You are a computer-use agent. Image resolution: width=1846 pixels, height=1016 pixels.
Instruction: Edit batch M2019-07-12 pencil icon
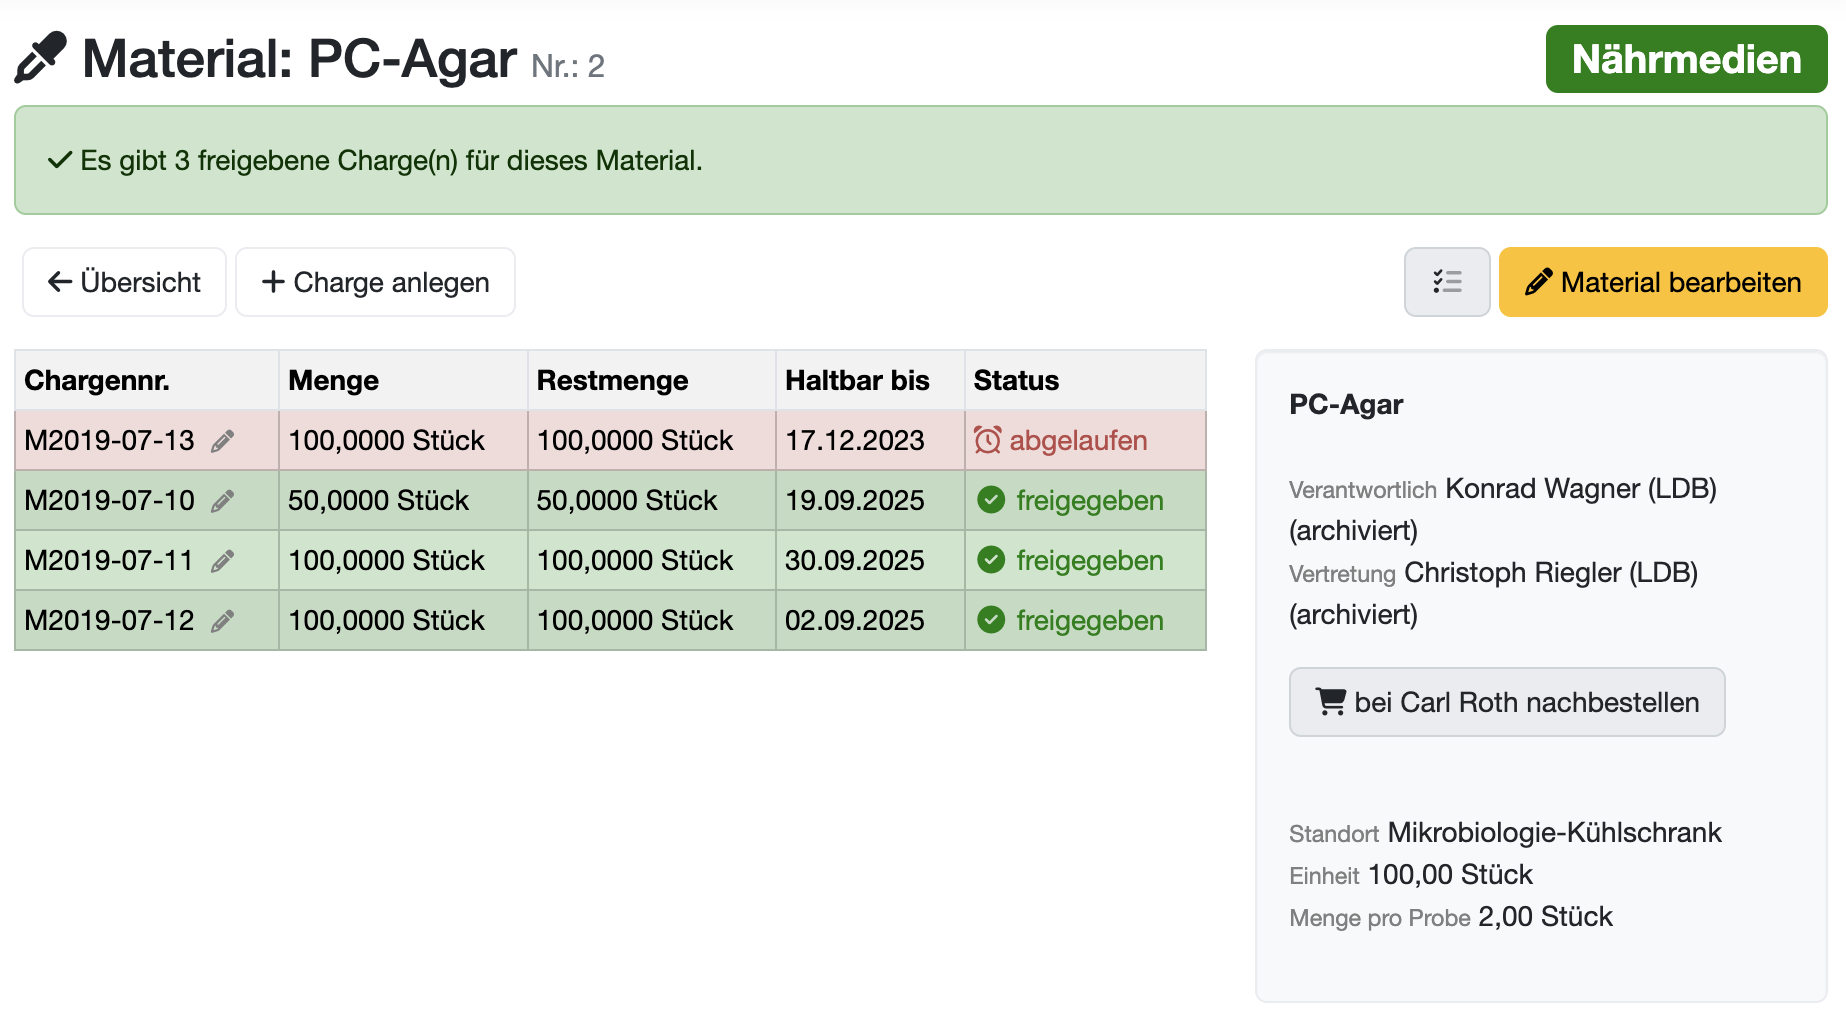pos(223,621)
